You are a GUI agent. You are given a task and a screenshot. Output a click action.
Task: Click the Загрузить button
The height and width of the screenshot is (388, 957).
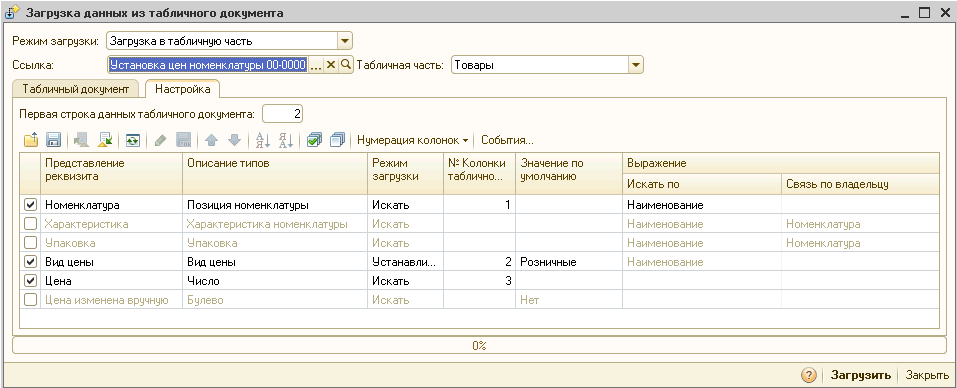tap(861, 375)
